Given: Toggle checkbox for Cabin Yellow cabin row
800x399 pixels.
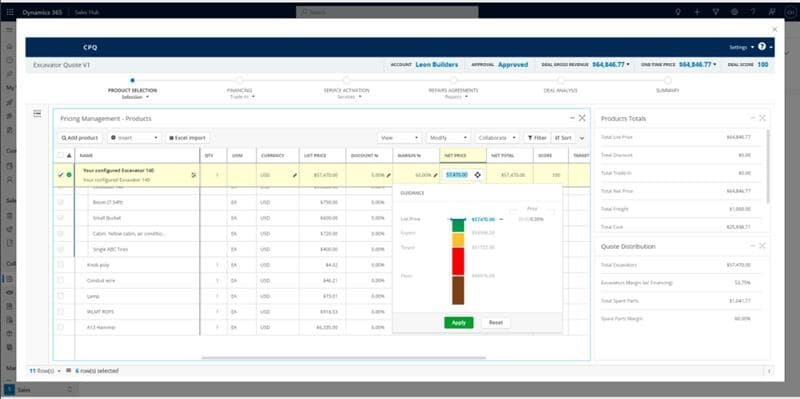Looking at the screenshot, I should click(x=61, y=234).
